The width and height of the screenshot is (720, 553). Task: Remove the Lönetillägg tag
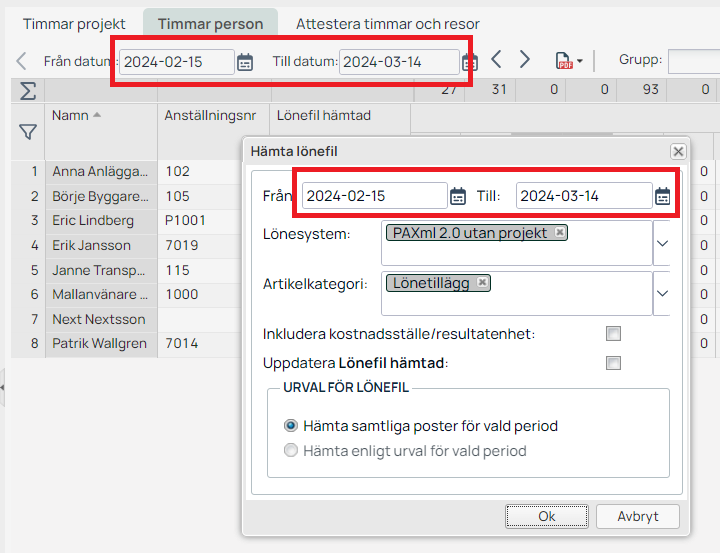coord(482,283)
